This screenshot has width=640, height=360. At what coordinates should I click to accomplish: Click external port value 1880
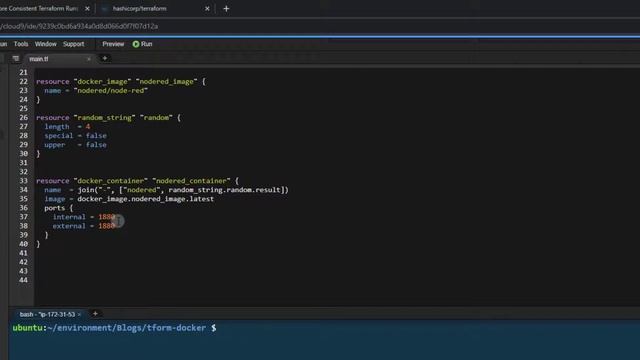click(107, 226)
